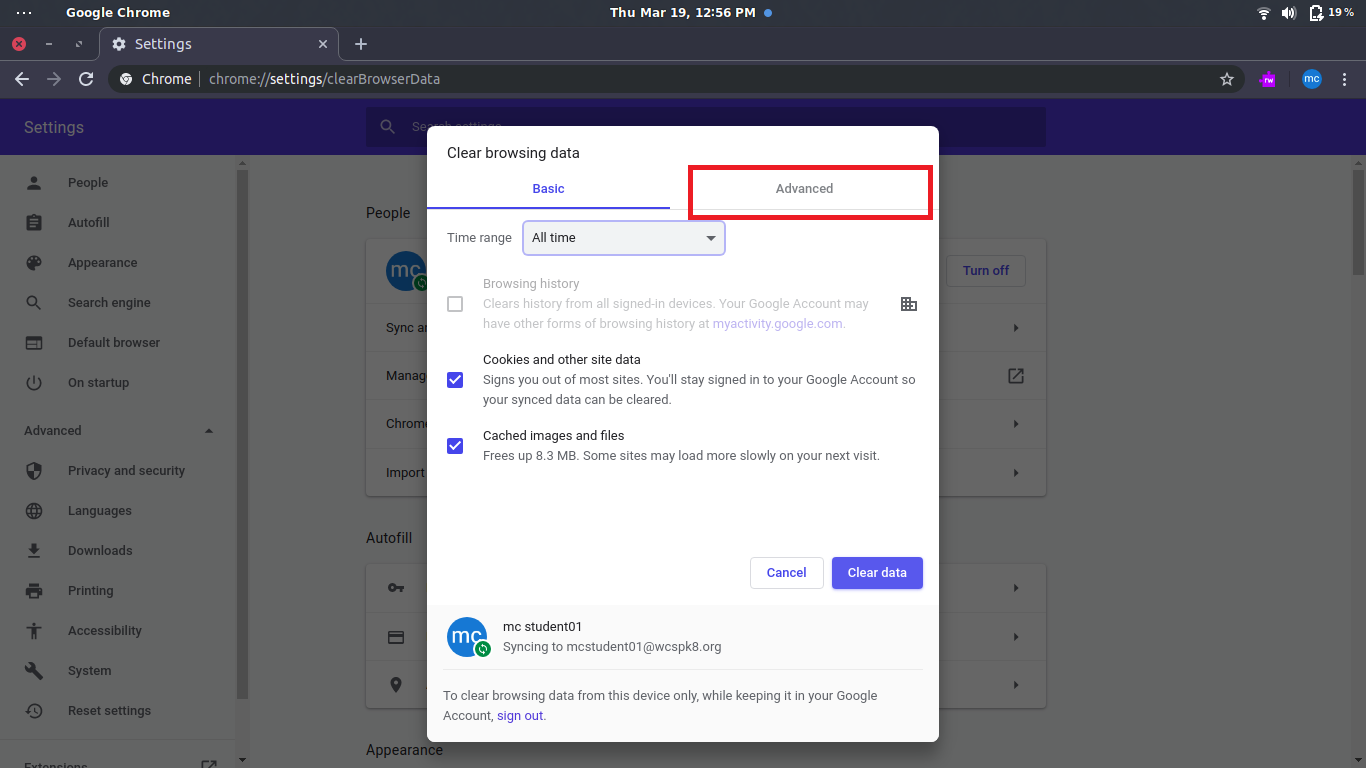Image resolution: width=1366 pixels, height=768 pixels.
Task: Click the sign out link
Action: [520, 716]
